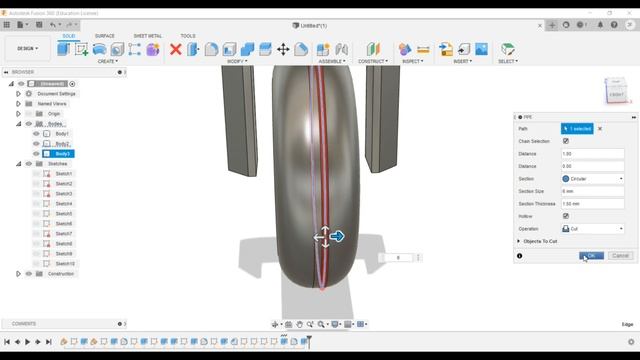This screenshot has height=360, width=640.
Task: Confirm the pipe with OK button
Action: (591, 256)
